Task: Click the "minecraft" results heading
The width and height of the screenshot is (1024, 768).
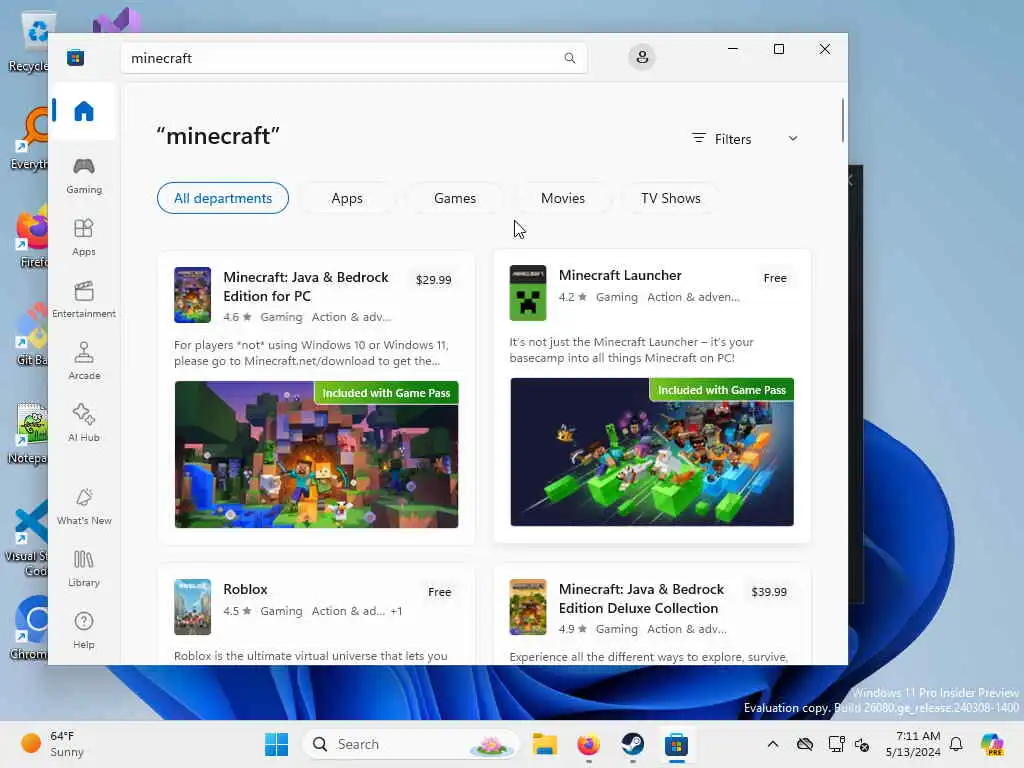Action: 217,136
